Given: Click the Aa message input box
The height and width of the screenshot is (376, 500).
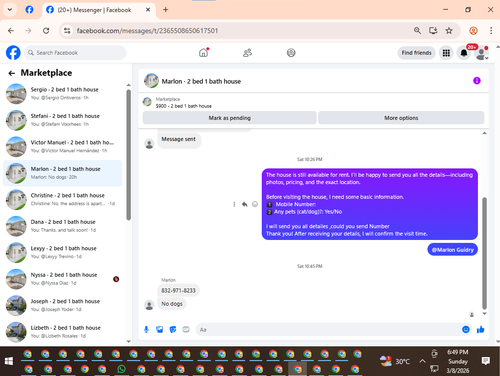Looking at the screenshot, I should click(328, 330).
